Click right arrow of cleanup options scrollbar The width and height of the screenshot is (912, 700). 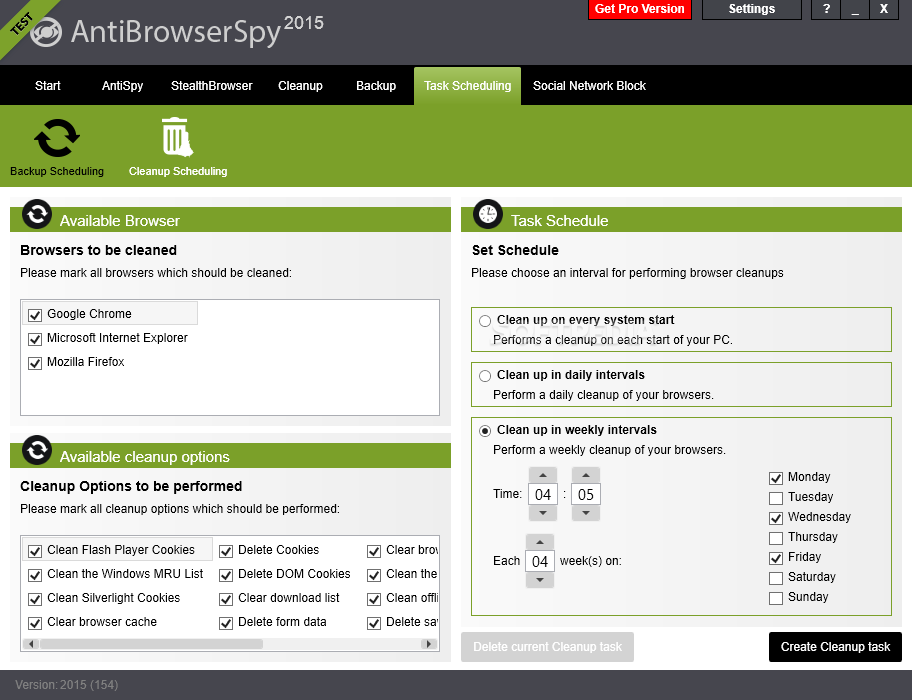429,644
